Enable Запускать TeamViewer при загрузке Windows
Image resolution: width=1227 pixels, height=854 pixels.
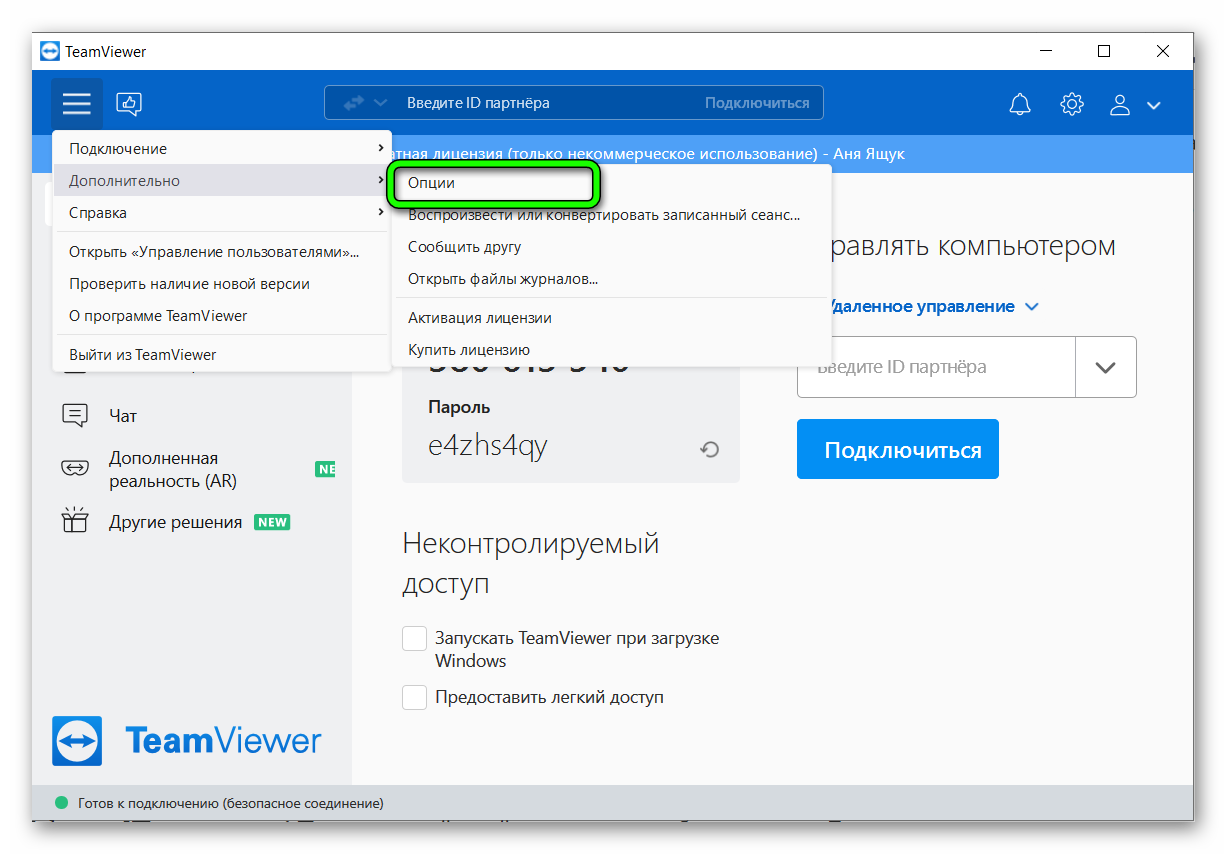pos(414,638)
